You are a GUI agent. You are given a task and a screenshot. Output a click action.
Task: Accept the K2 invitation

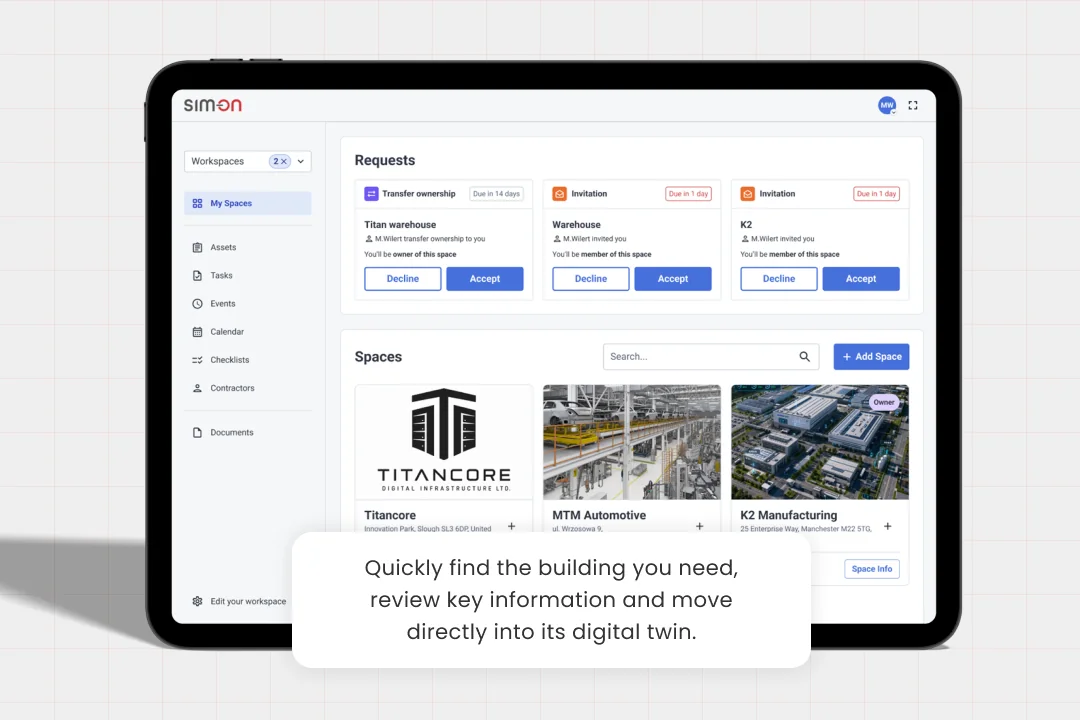pos(861,279)
